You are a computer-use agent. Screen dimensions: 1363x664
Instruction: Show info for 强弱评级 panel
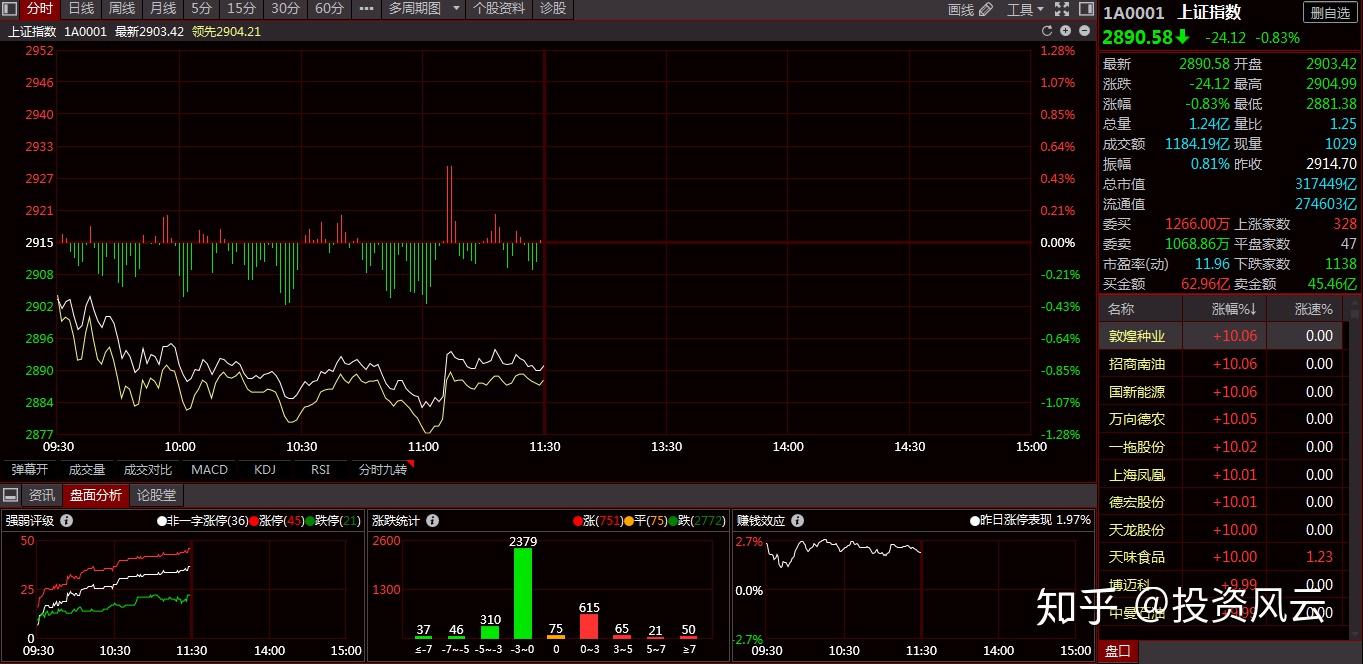67,520
